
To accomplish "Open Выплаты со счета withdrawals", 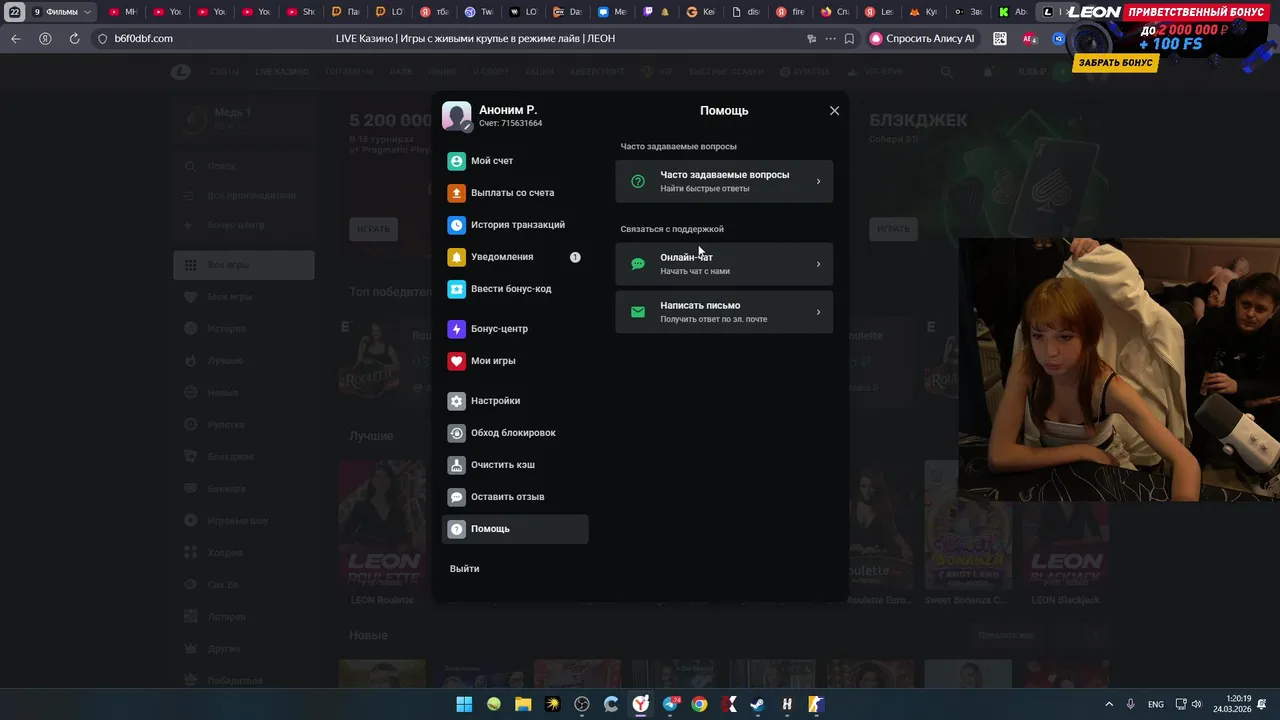I will (x=515, y=193).
